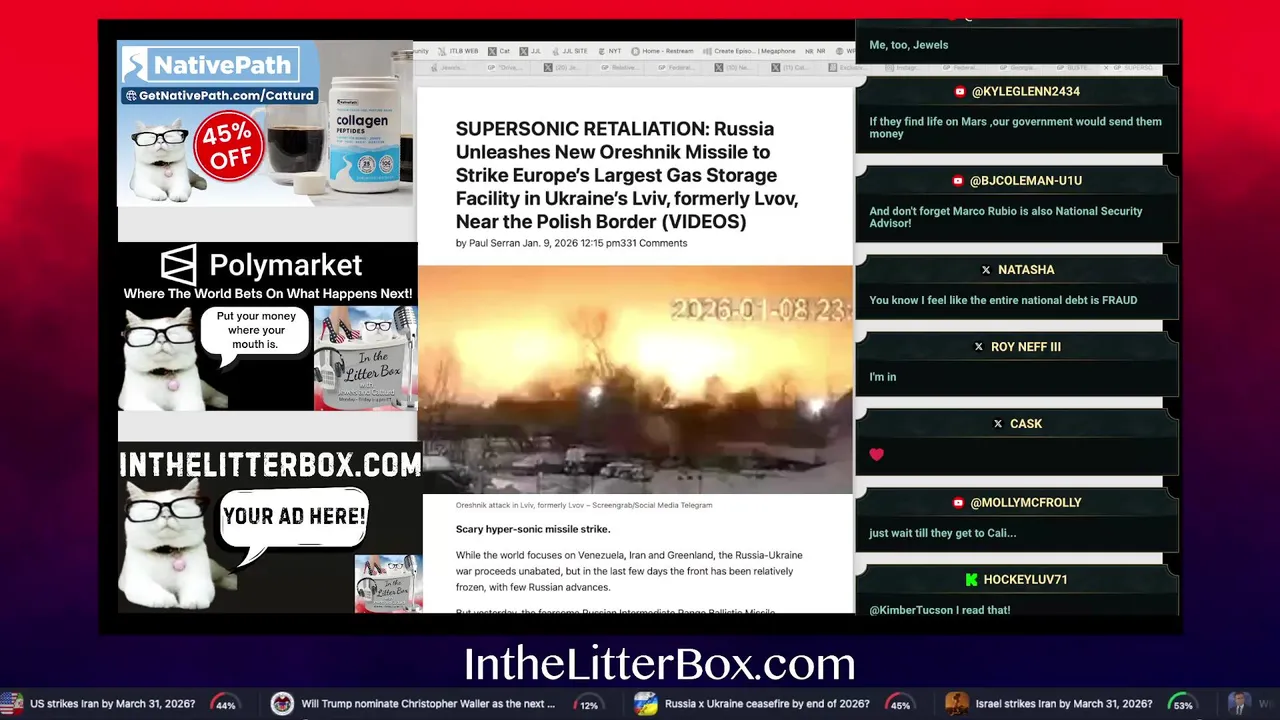Click the YouTube icon beside @BJCOLEMAN-U1U
The image size is (1280, 720).
tap(958, 181)
